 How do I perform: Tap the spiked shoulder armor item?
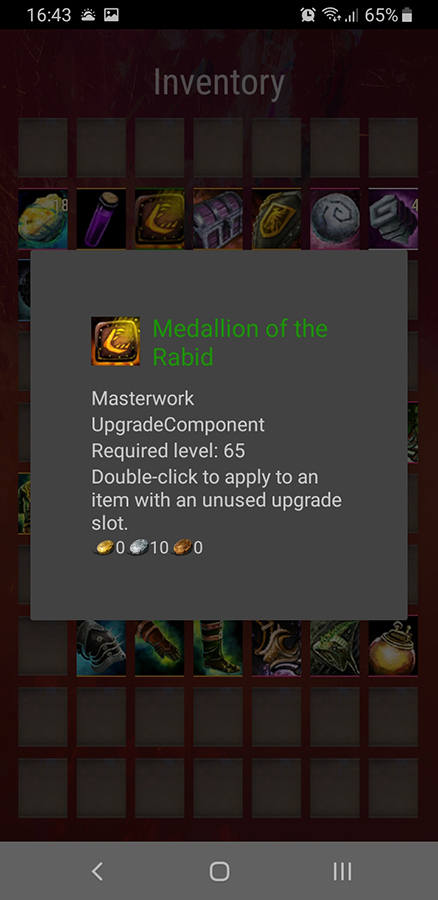pos(101,647)
